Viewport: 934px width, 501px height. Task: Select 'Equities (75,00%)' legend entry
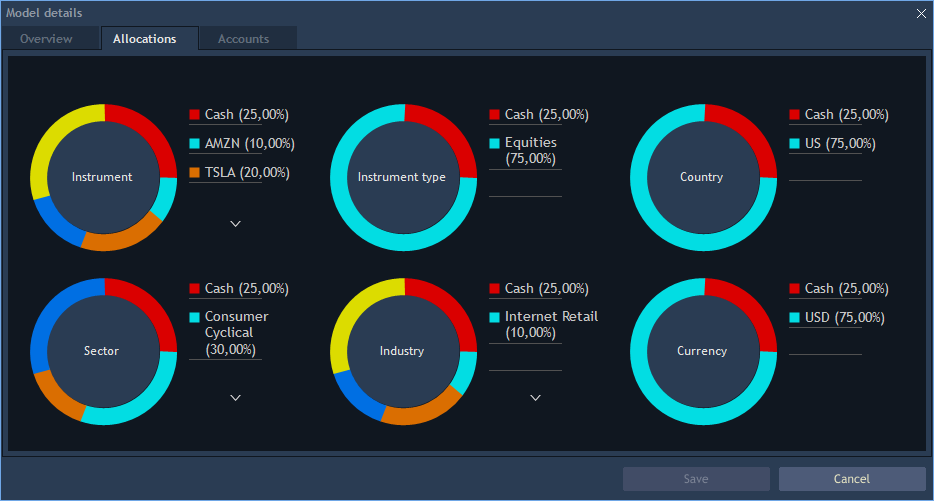[531, 150]
